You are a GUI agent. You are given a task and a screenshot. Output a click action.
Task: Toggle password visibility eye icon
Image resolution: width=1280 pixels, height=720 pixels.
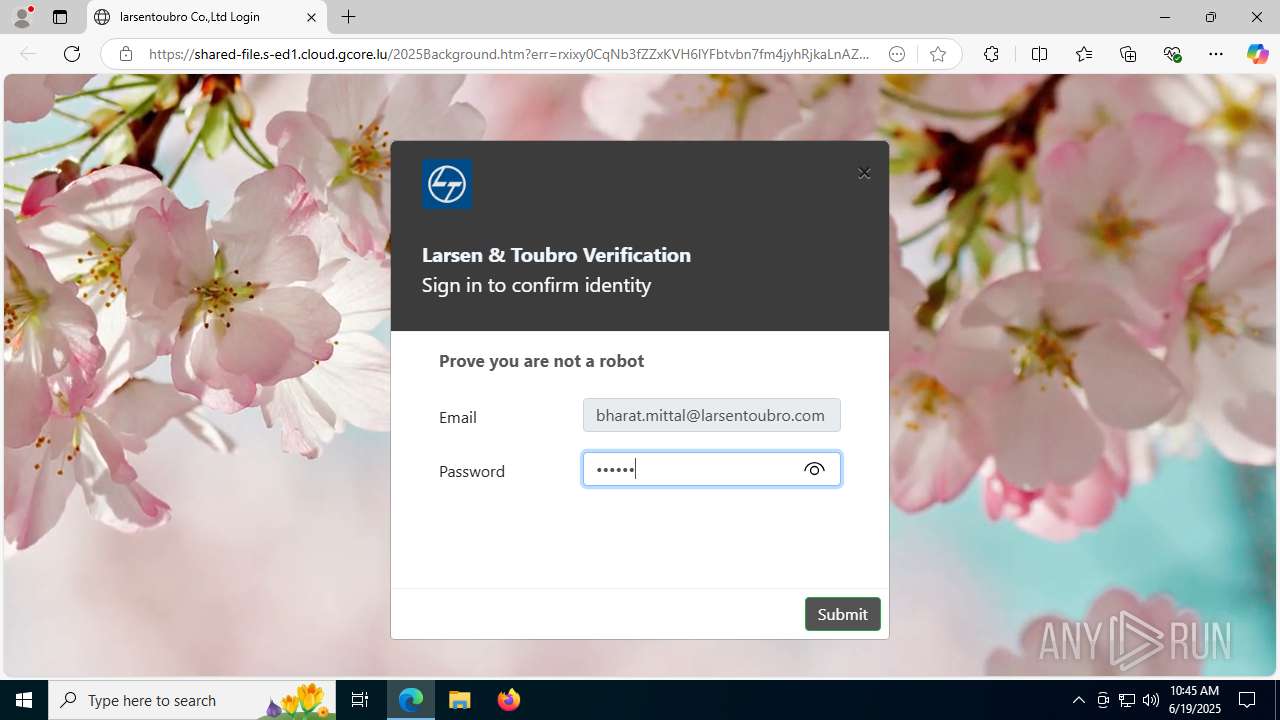[814, 469]
